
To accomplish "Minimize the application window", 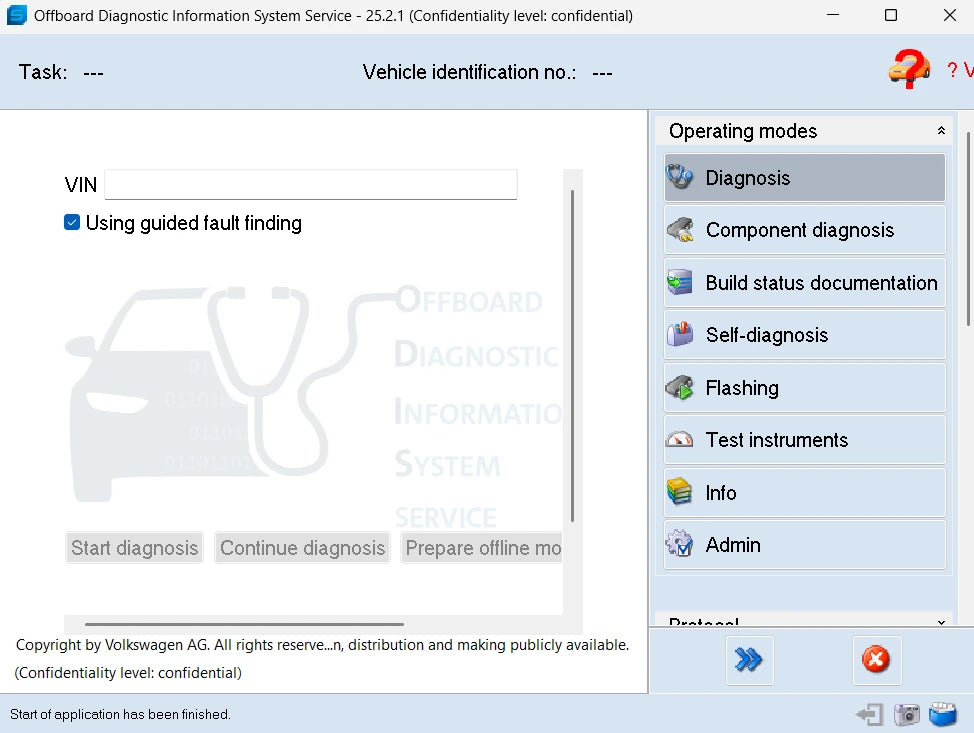I will point(833,15).
